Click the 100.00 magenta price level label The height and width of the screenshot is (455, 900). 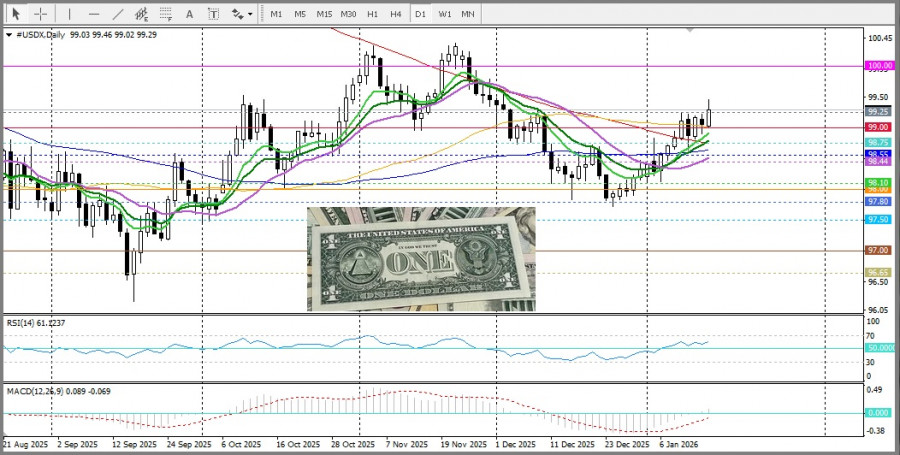[x=879, y=66]
